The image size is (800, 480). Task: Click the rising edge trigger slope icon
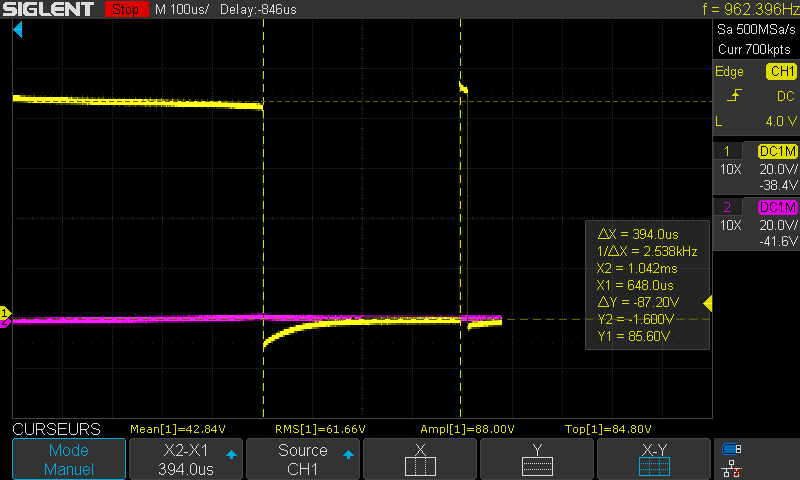736,96
